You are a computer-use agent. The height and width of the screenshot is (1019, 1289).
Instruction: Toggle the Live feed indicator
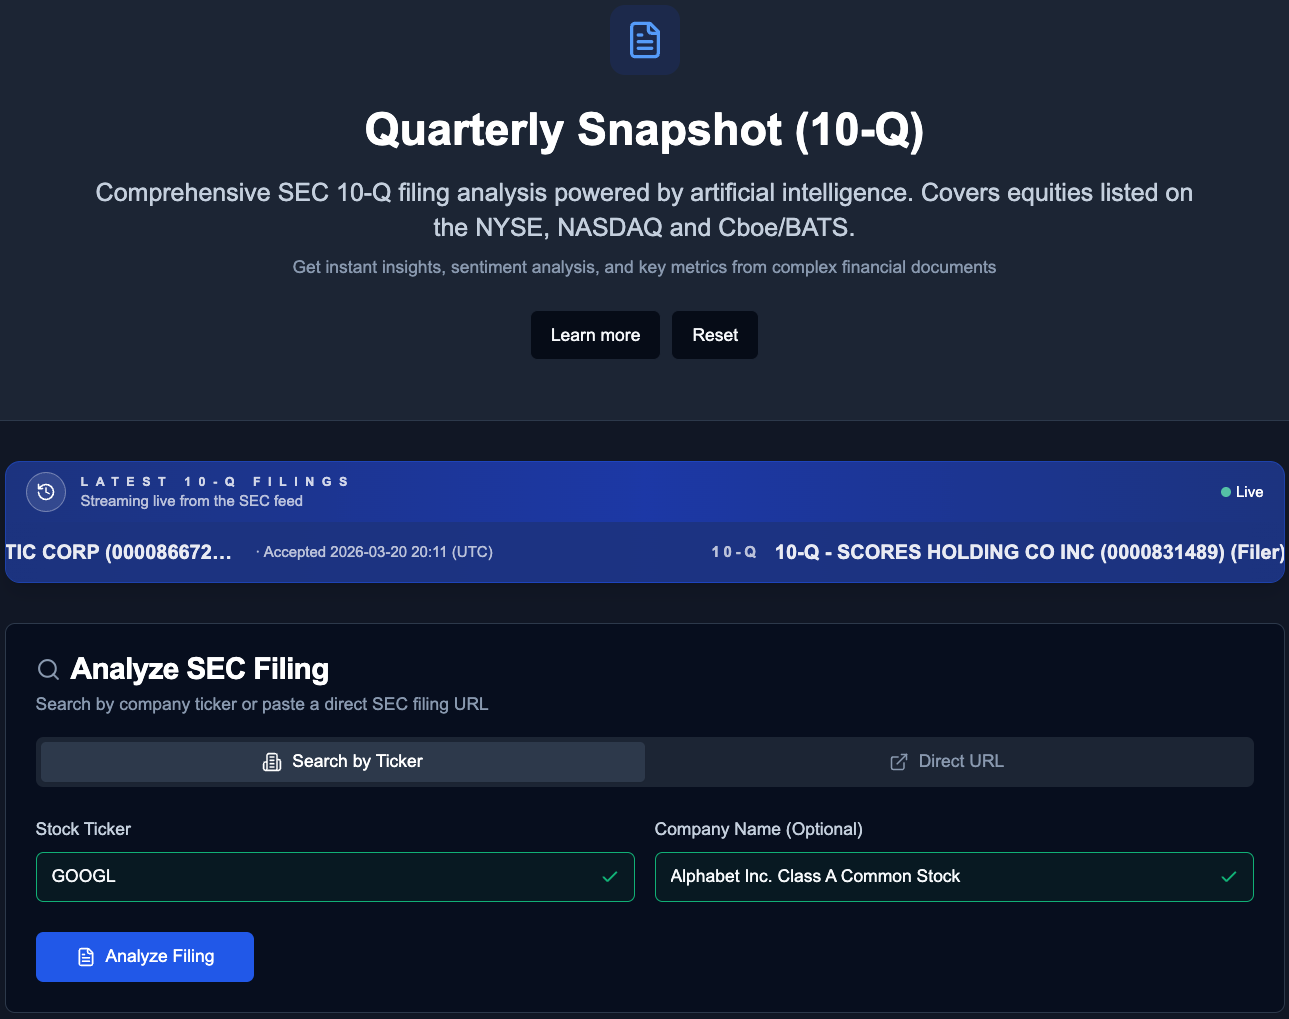[x=1242, y=491]
